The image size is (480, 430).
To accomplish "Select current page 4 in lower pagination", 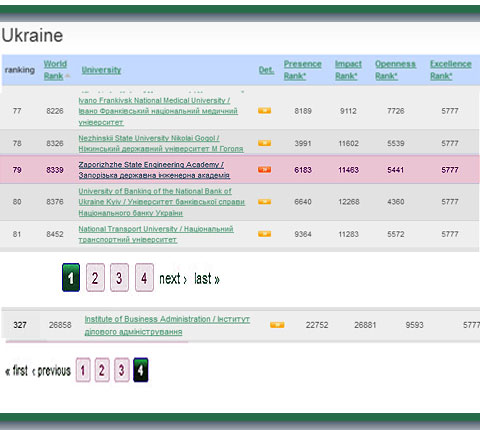I will [x=141, y=370].
